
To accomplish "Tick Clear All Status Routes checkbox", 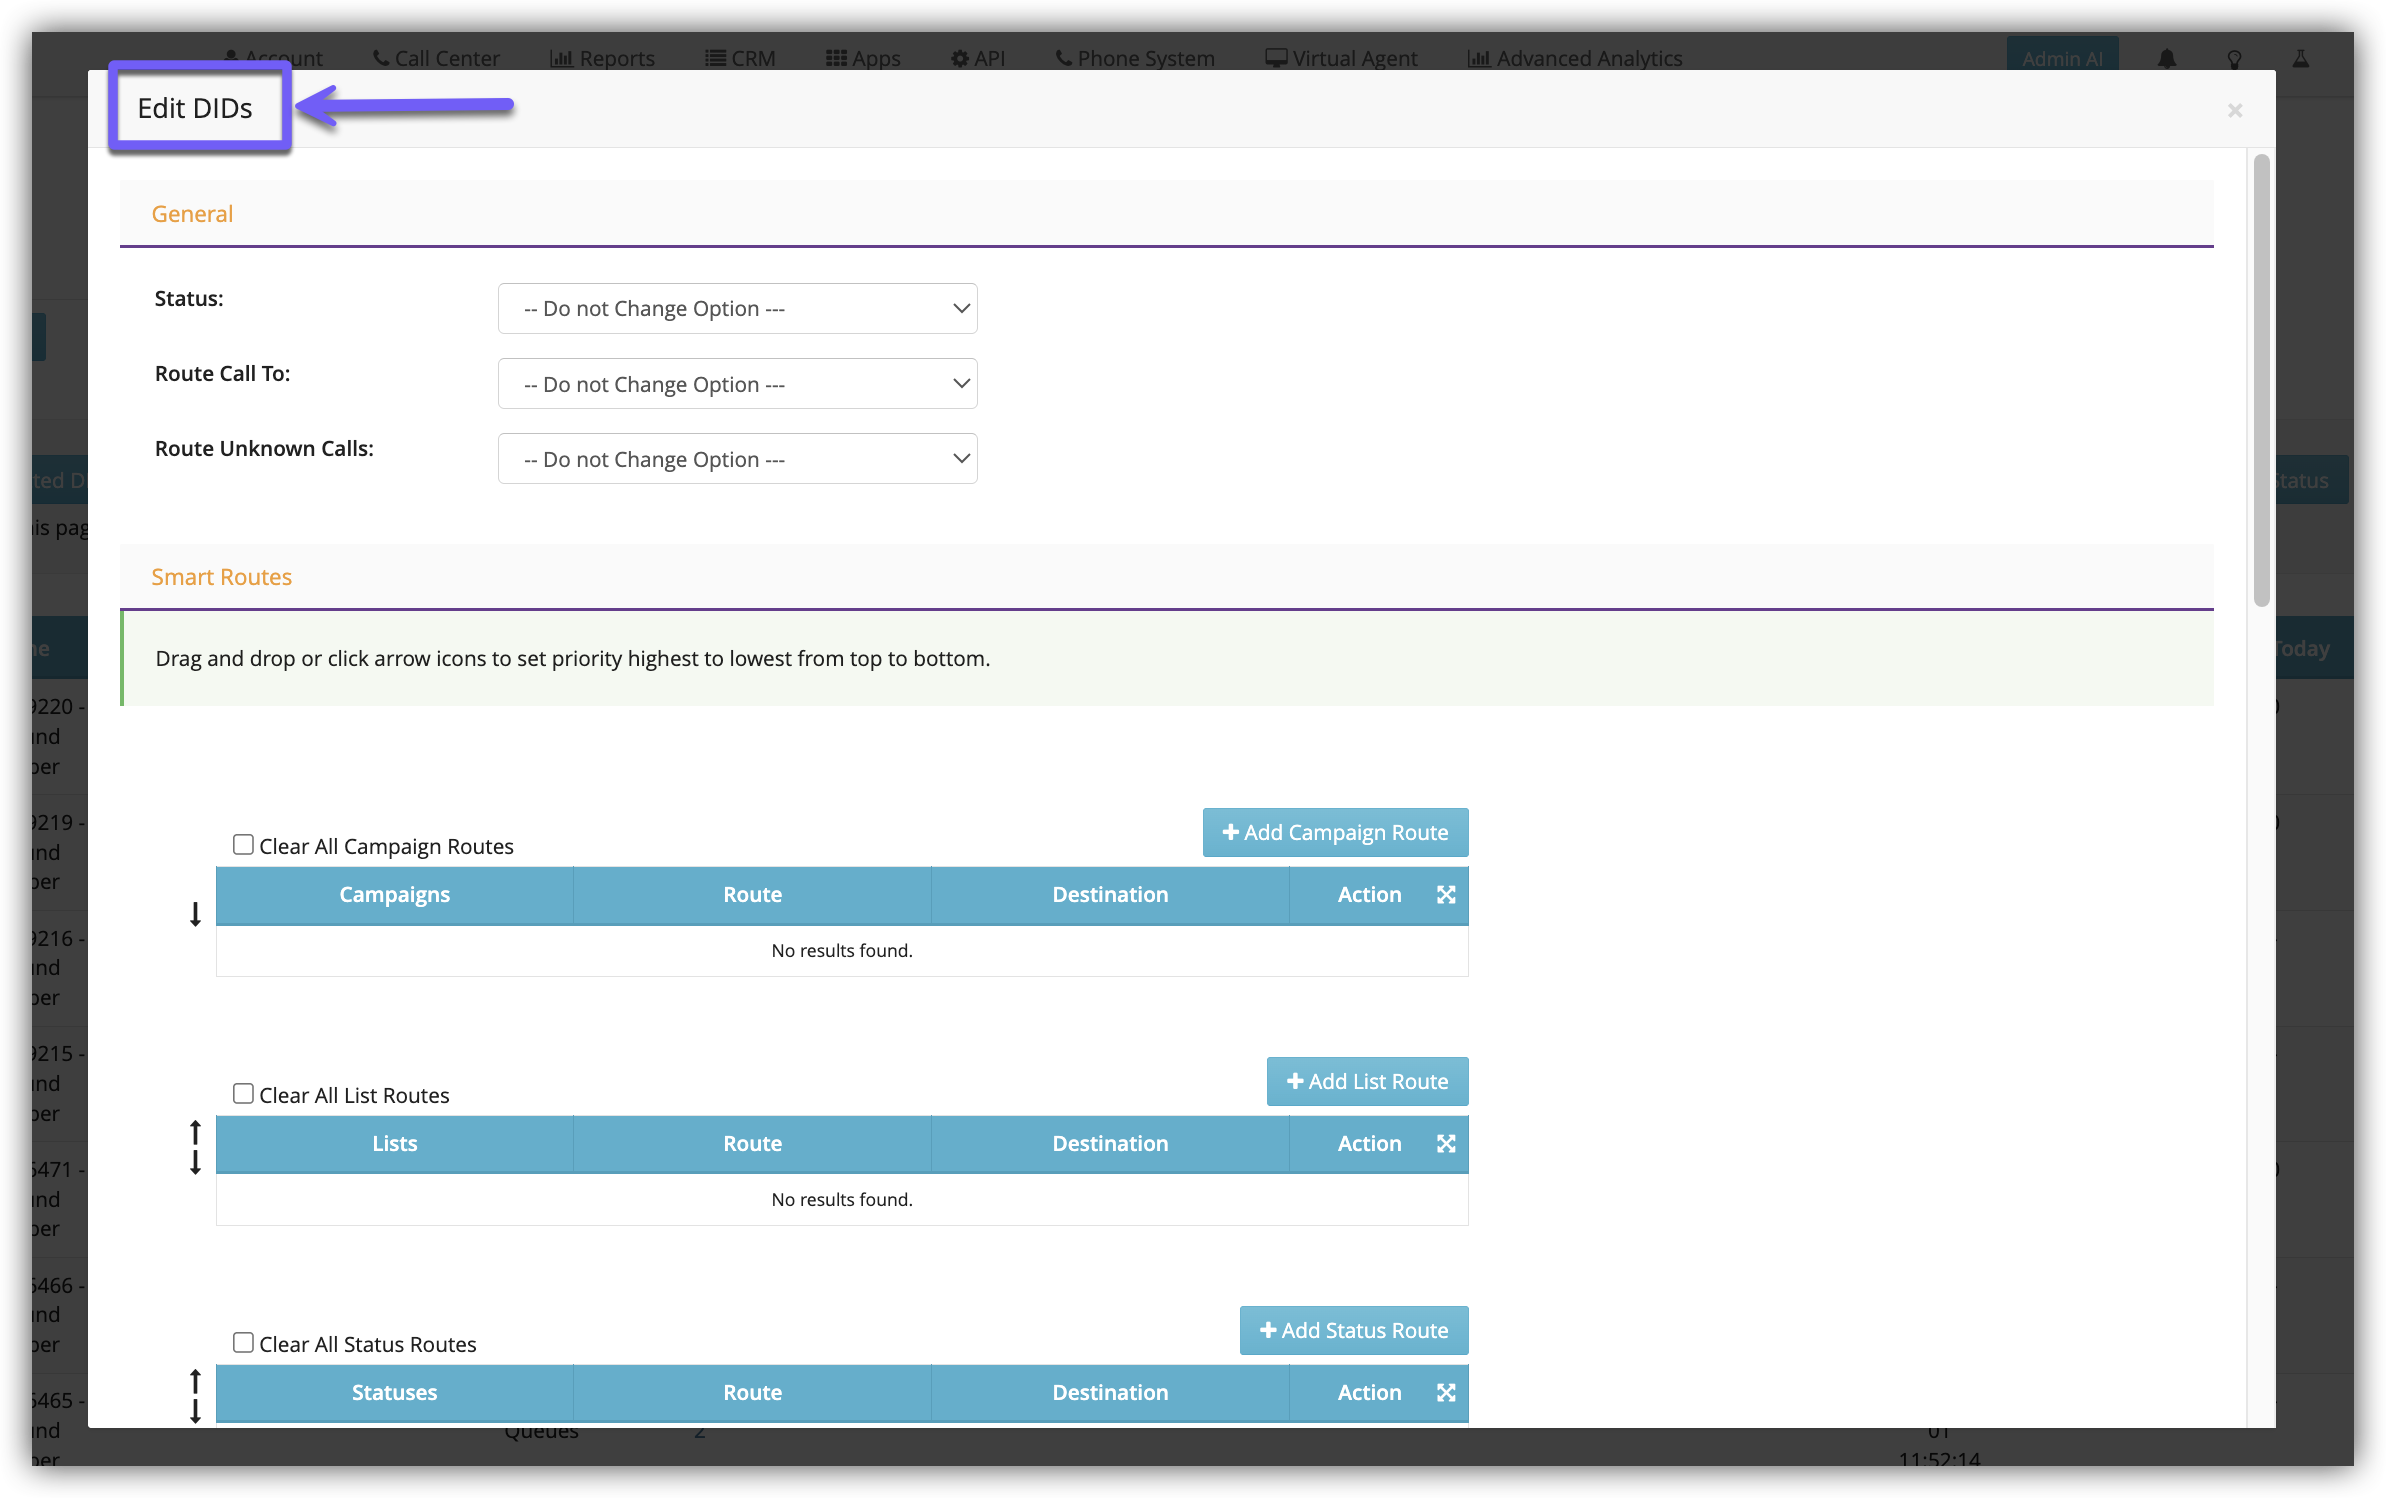I will pos(243,1343).
